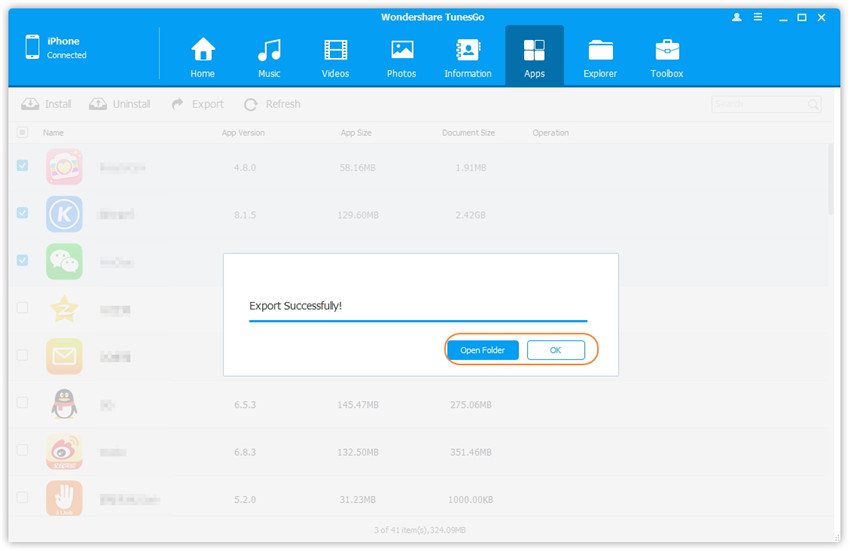
Task: Open the Home section icon
Action: pos(203,57)
